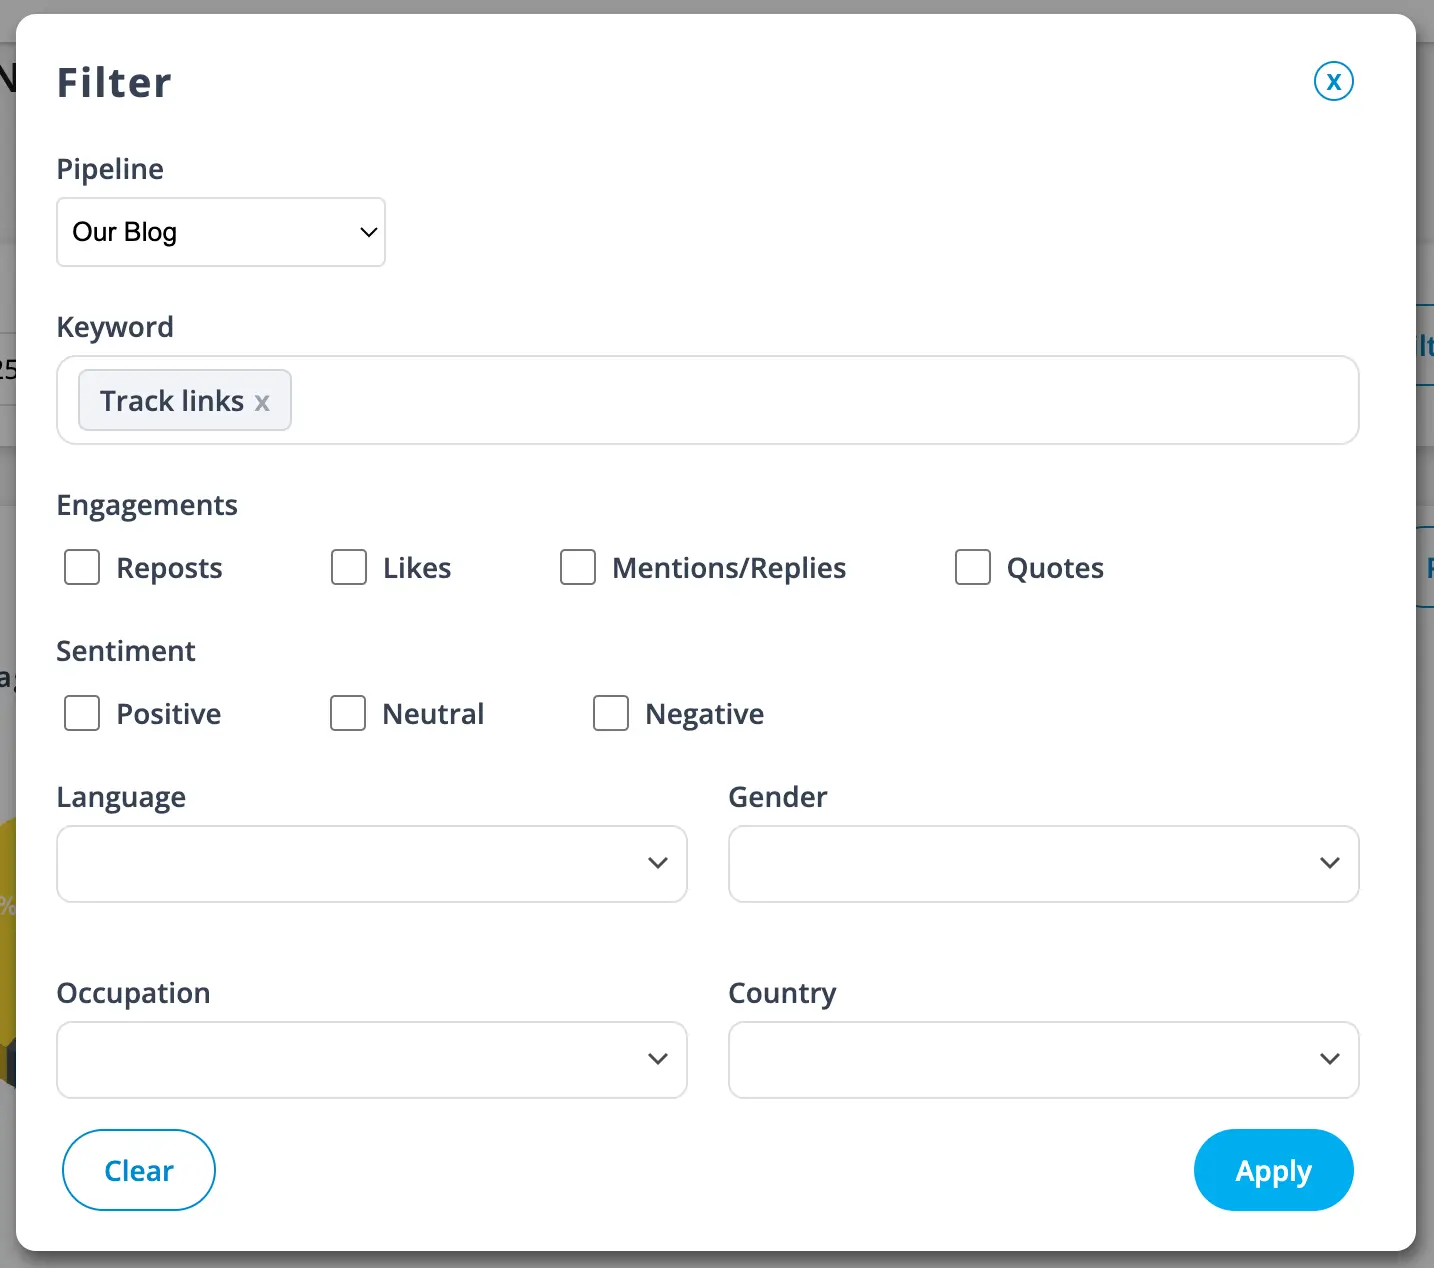Open the Country dropdown
The height and width of the screenshot is (1268, 1434).
(x=1043, y=1060)
